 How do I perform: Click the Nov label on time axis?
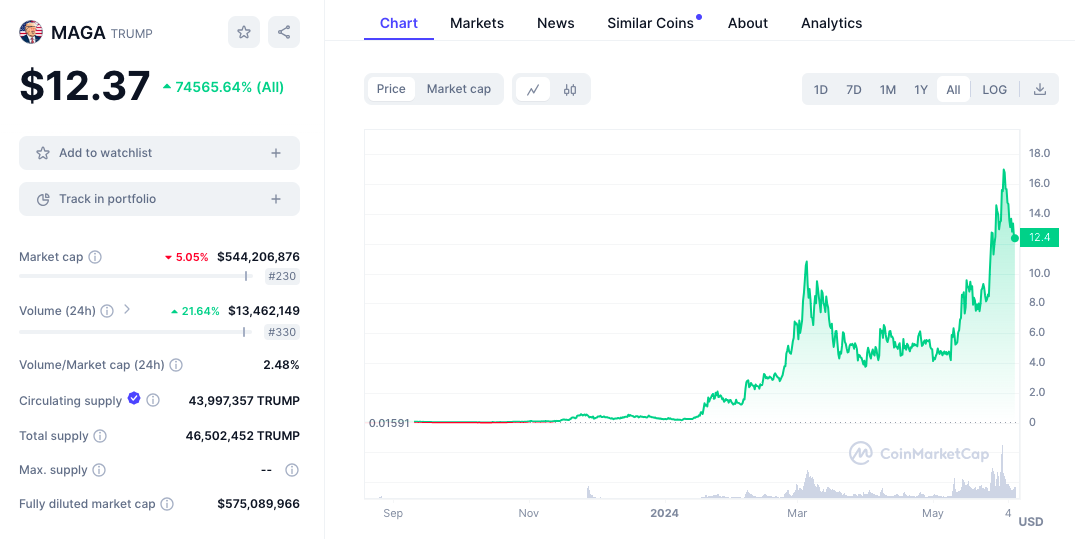coord(529,514)
